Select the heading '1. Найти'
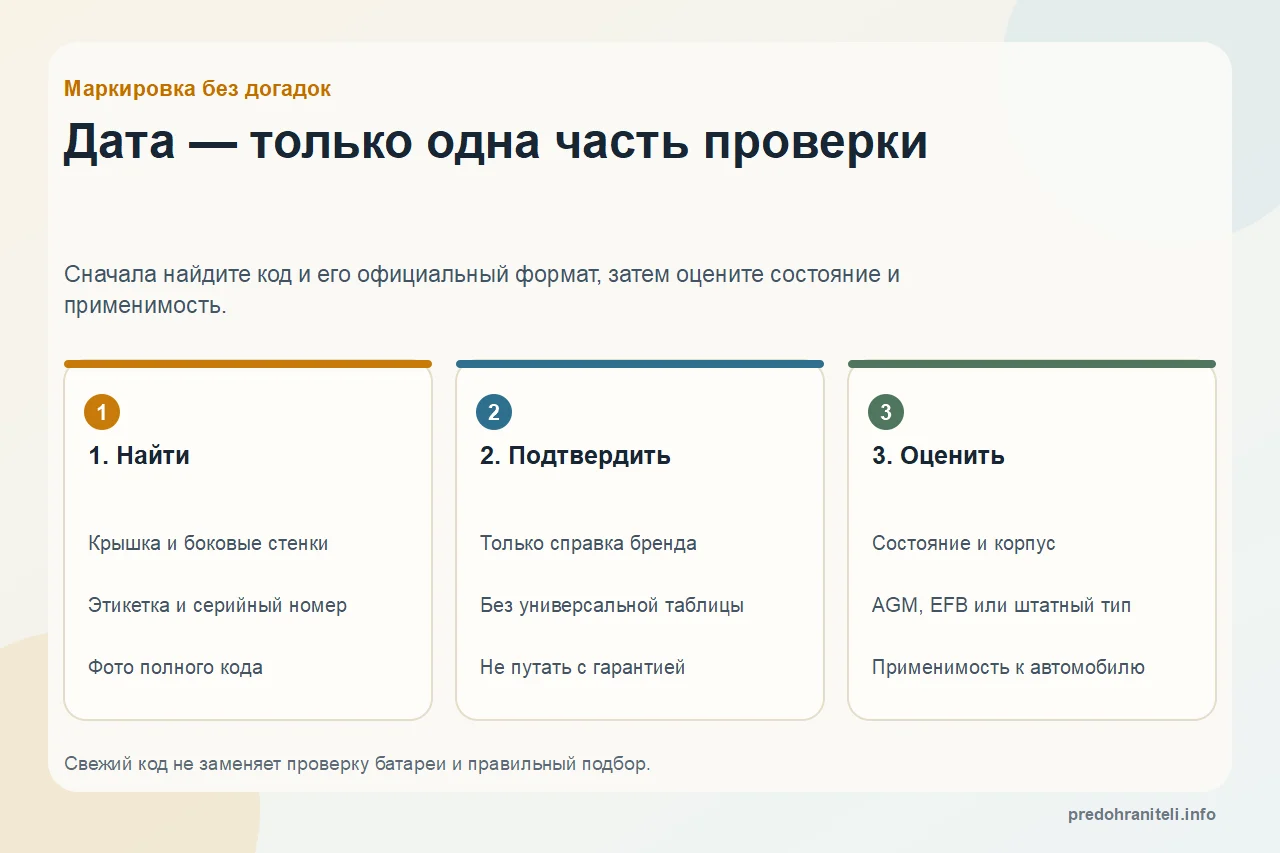 139,456
